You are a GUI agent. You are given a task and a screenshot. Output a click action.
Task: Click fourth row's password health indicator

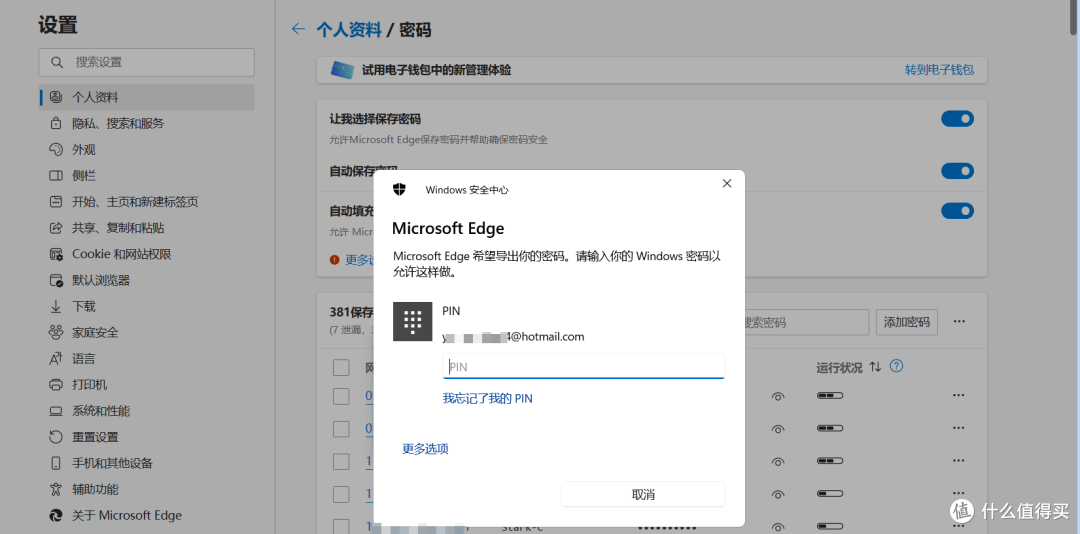click(x=830, y=493)
